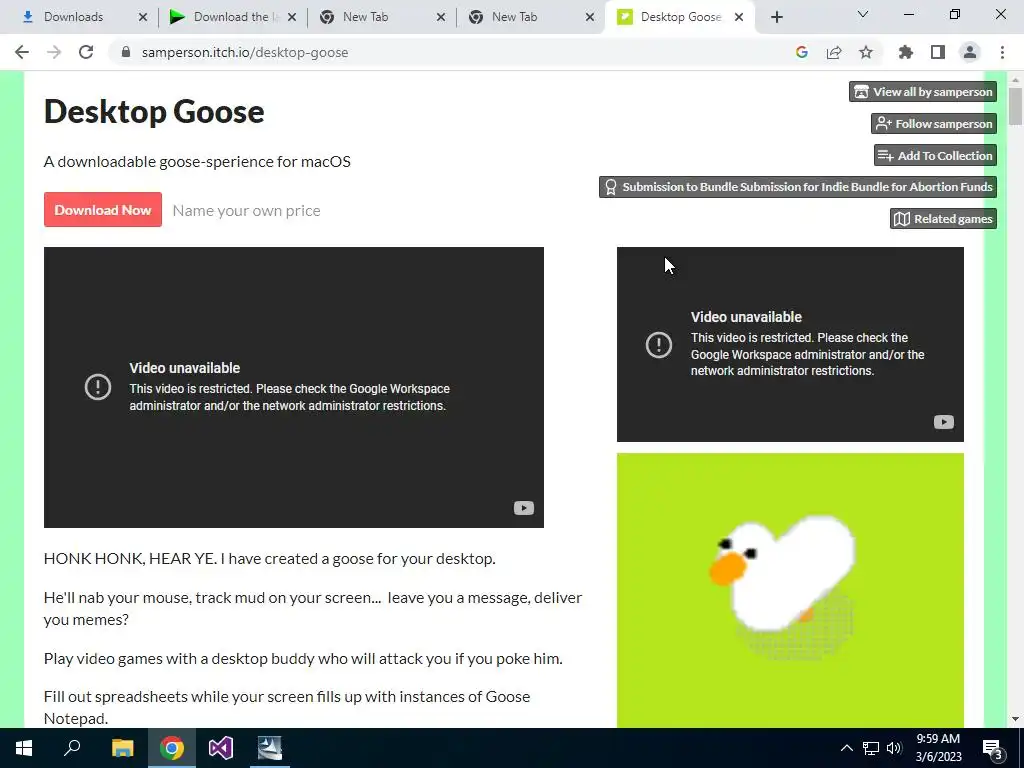Open Windows taskbar search
1024x768 pixels.
pos(72,748)
